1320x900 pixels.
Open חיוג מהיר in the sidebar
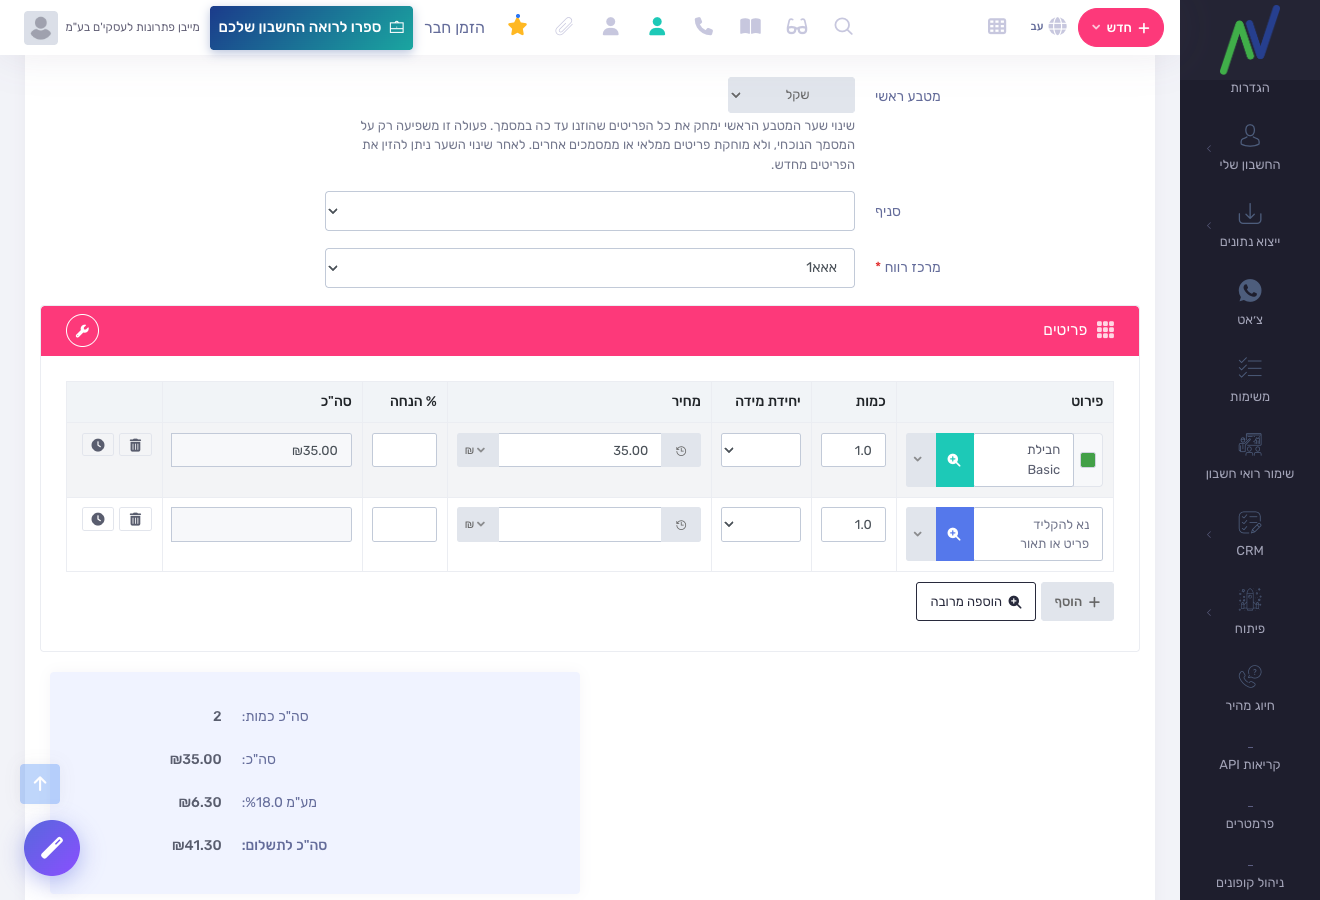1250,687
